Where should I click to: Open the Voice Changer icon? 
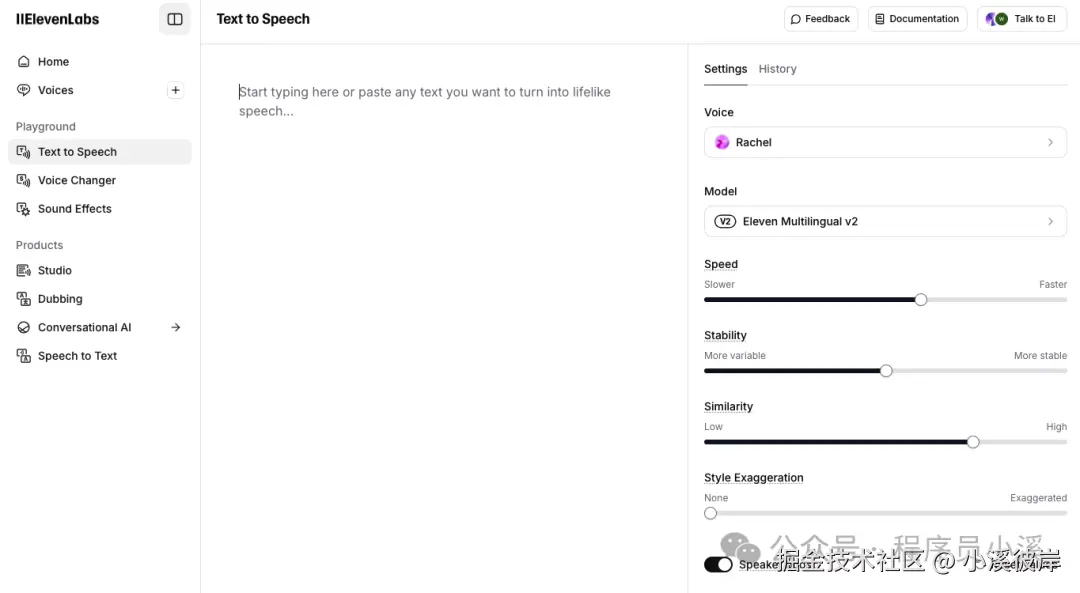(x=24, y=181)
